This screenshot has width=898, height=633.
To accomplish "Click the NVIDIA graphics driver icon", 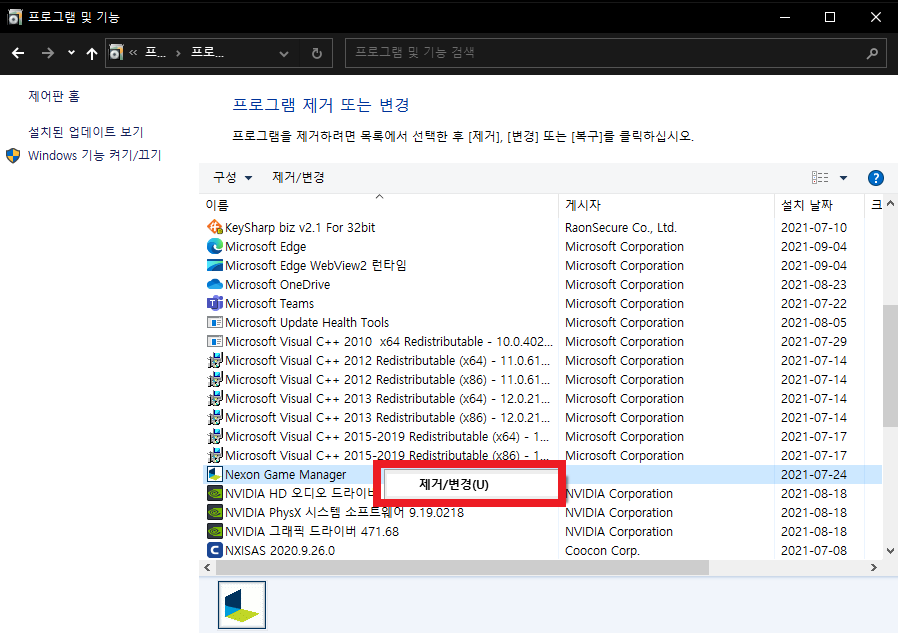I will coord(215,531).
